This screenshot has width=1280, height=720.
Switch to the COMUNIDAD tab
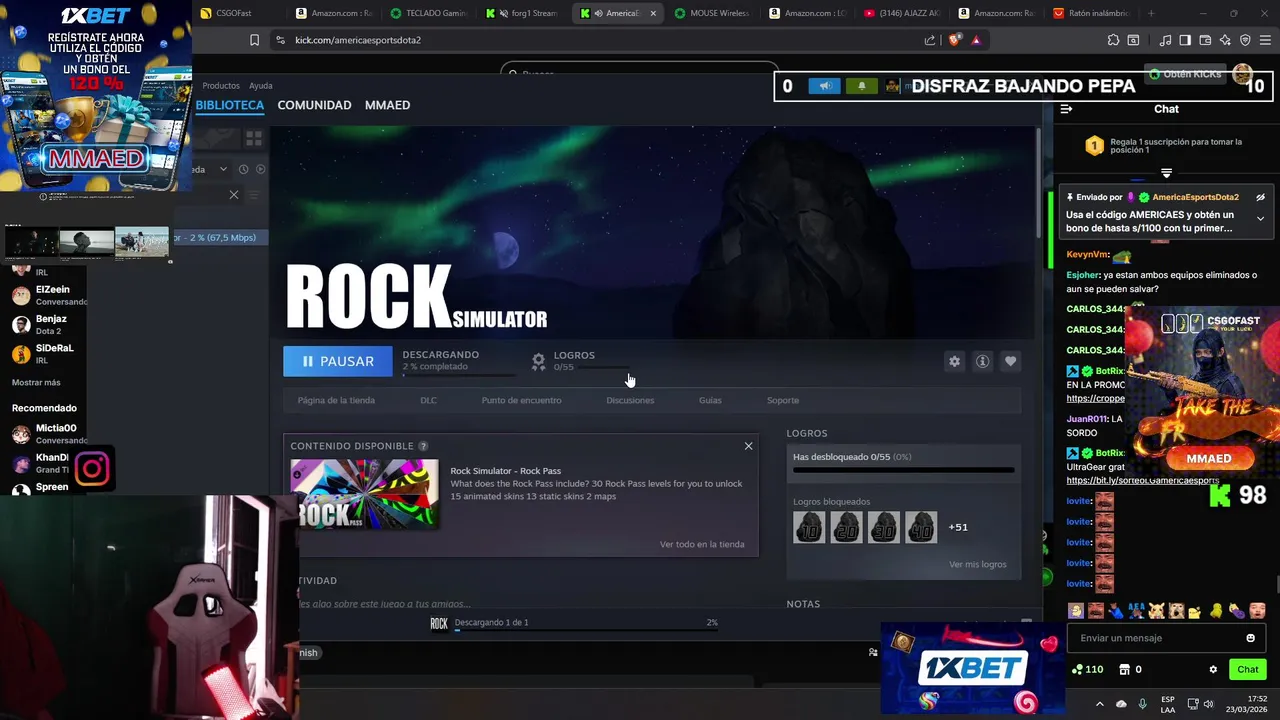coord(314,105)
